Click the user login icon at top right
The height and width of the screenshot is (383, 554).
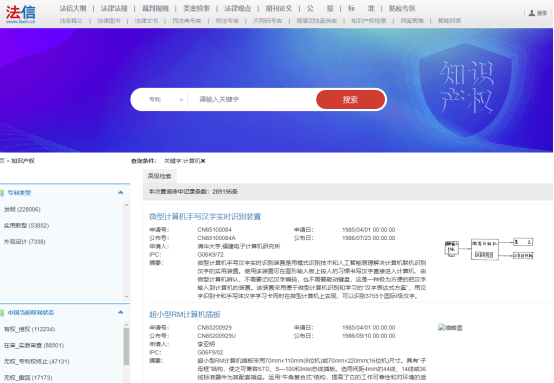click(532, 13)
